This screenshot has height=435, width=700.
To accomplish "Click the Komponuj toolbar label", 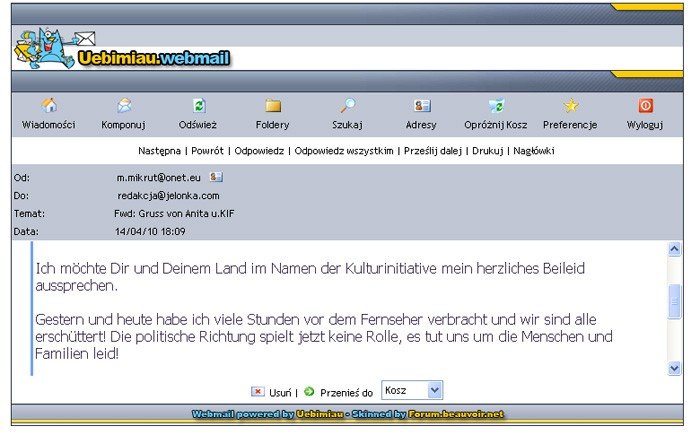I will [124, 125].
